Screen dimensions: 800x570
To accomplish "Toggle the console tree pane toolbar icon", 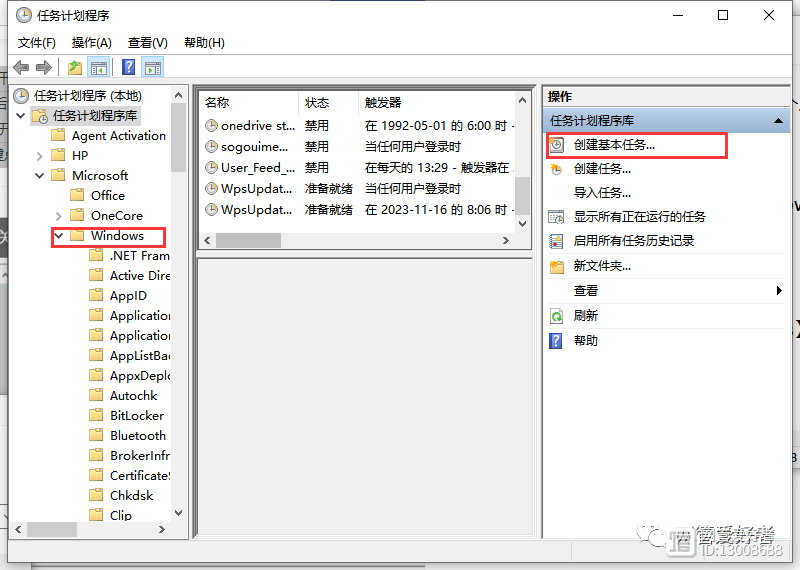I will tap(99, 67).
